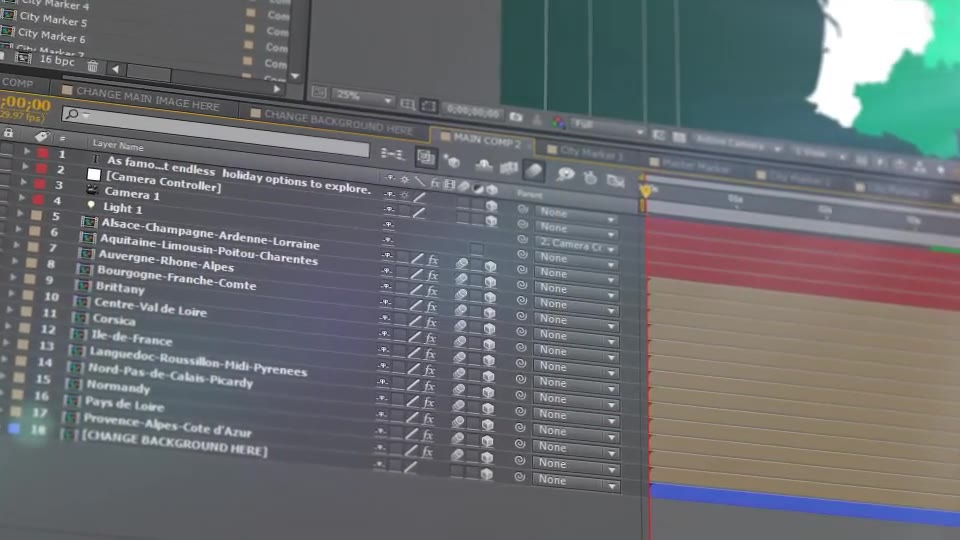The image size is (960, 540).
Task: Click the 16 bpc color depth button
Action: (56, 61)
